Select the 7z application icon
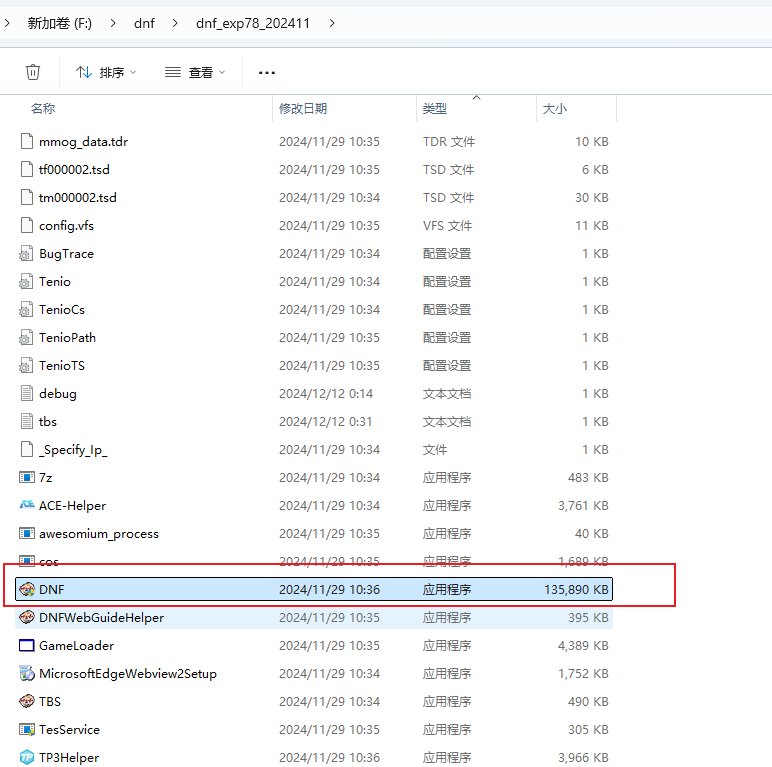Image resolution: width=772 pixels, height=767 pixels. [x=27, y=478]
